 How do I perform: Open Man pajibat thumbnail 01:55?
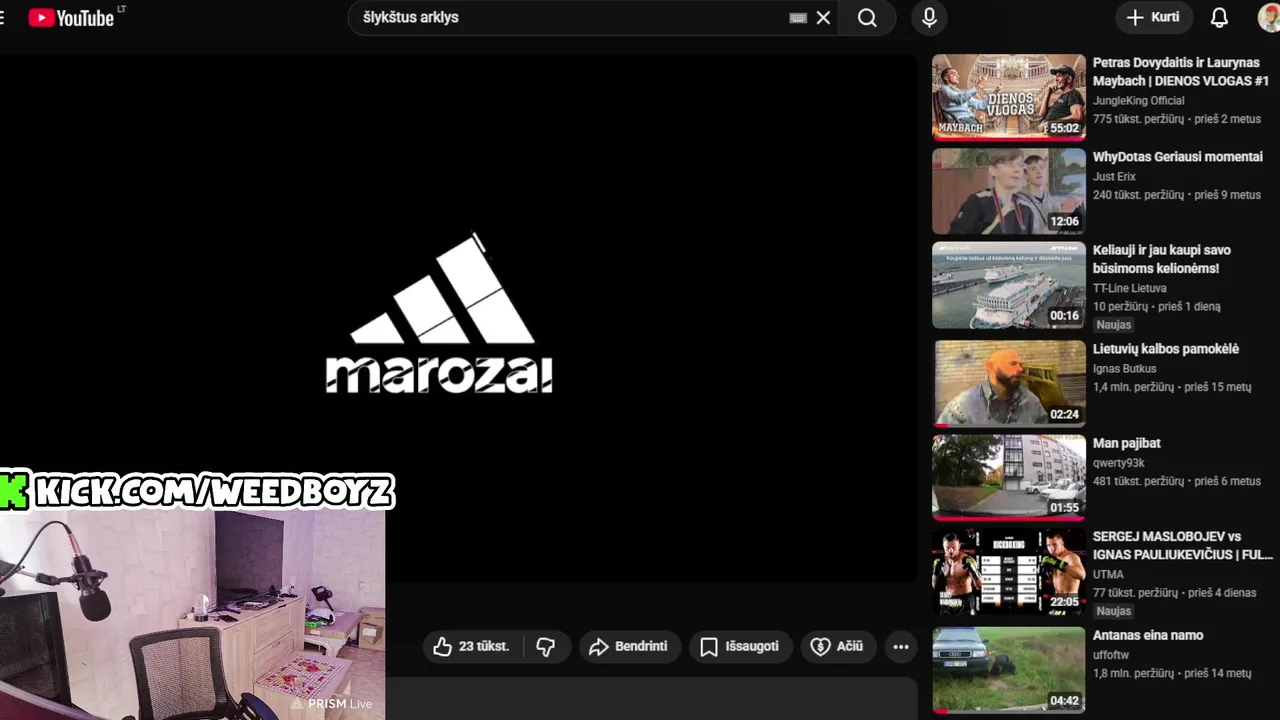coord(1009,477)
